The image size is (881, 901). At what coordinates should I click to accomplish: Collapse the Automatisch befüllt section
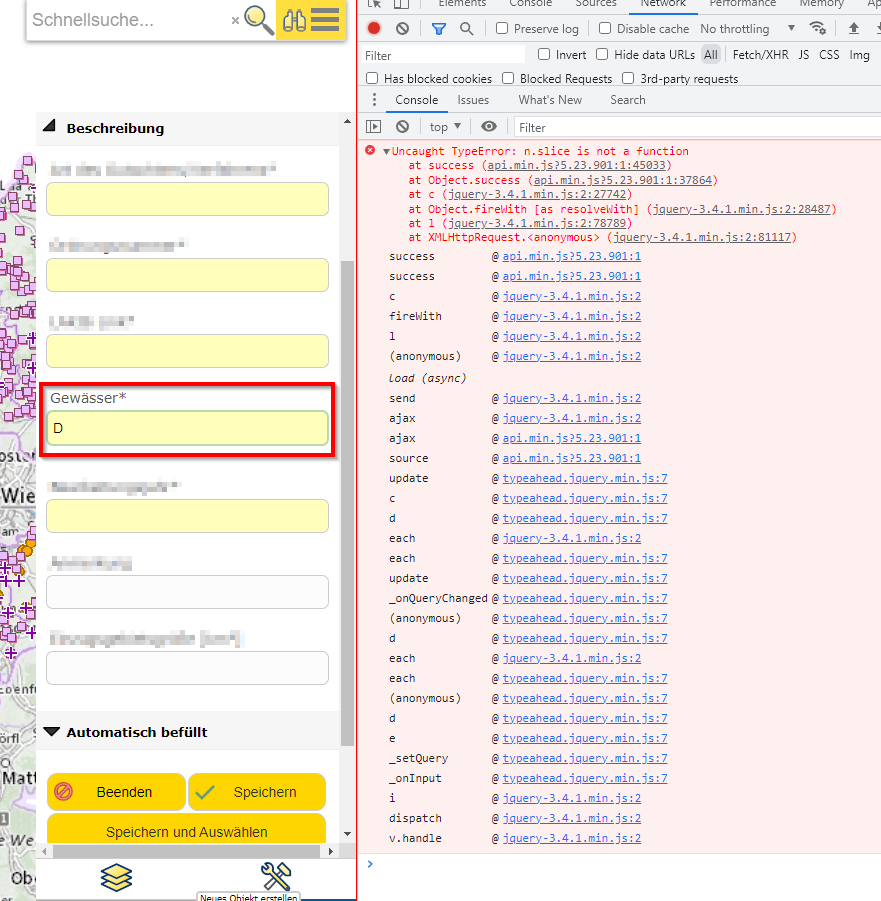click(x=52, y=731)
